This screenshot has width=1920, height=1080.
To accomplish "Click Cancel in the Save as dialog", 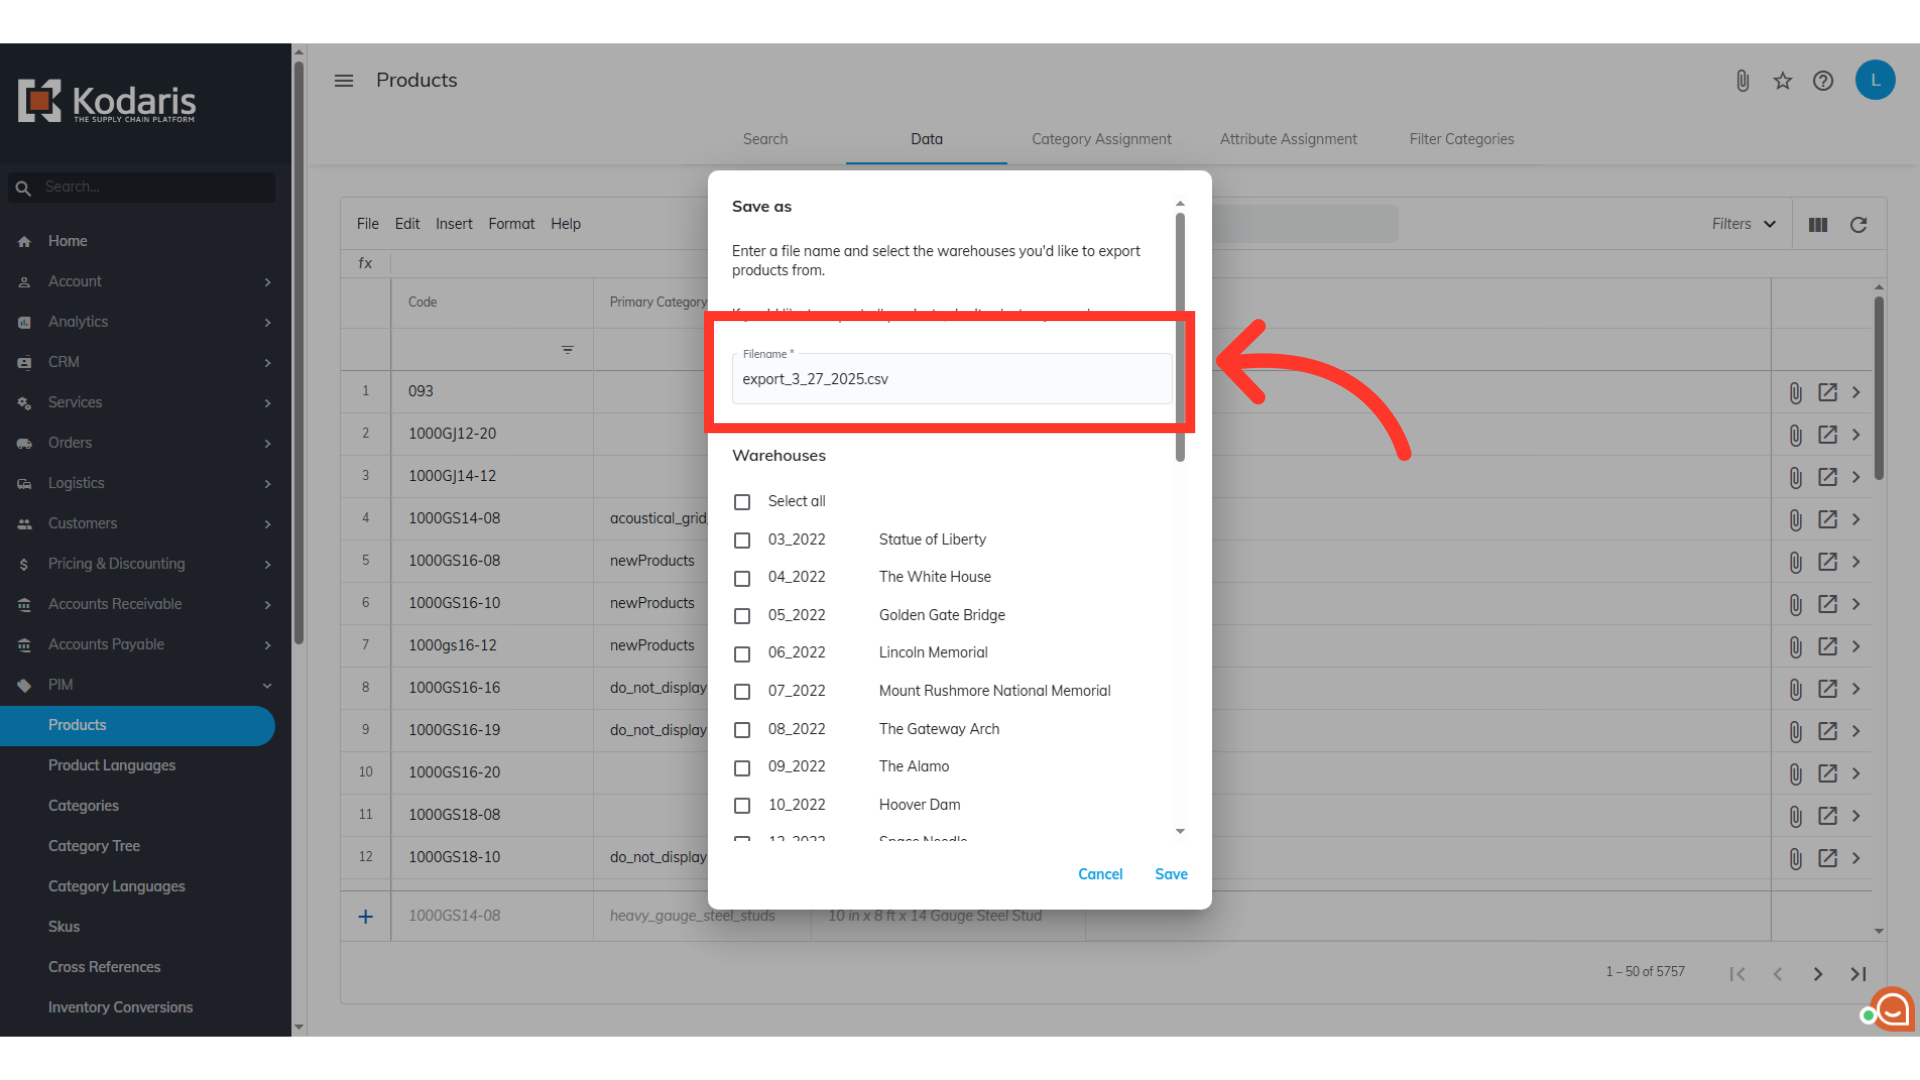I will point(1100,874).
